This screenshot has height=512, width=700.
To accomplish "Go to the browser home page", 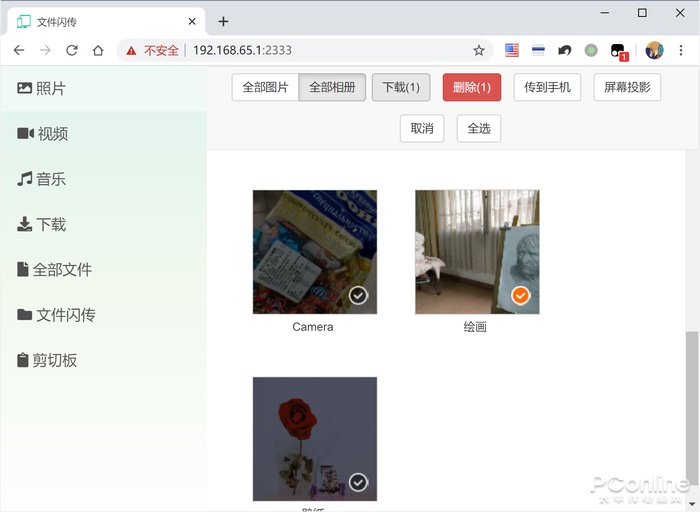I will coord(98,50).
